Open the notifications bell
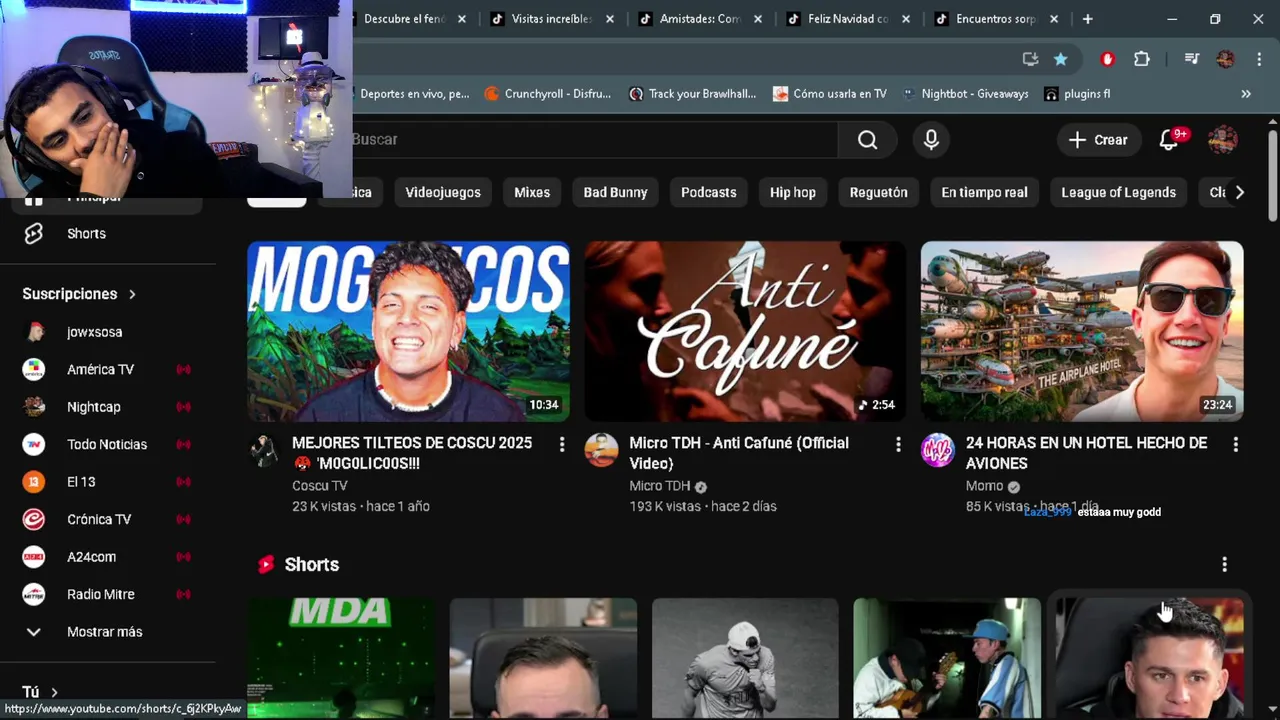Image resolution: width=1280 pixels, height=720 pixels. (1168, 140)
